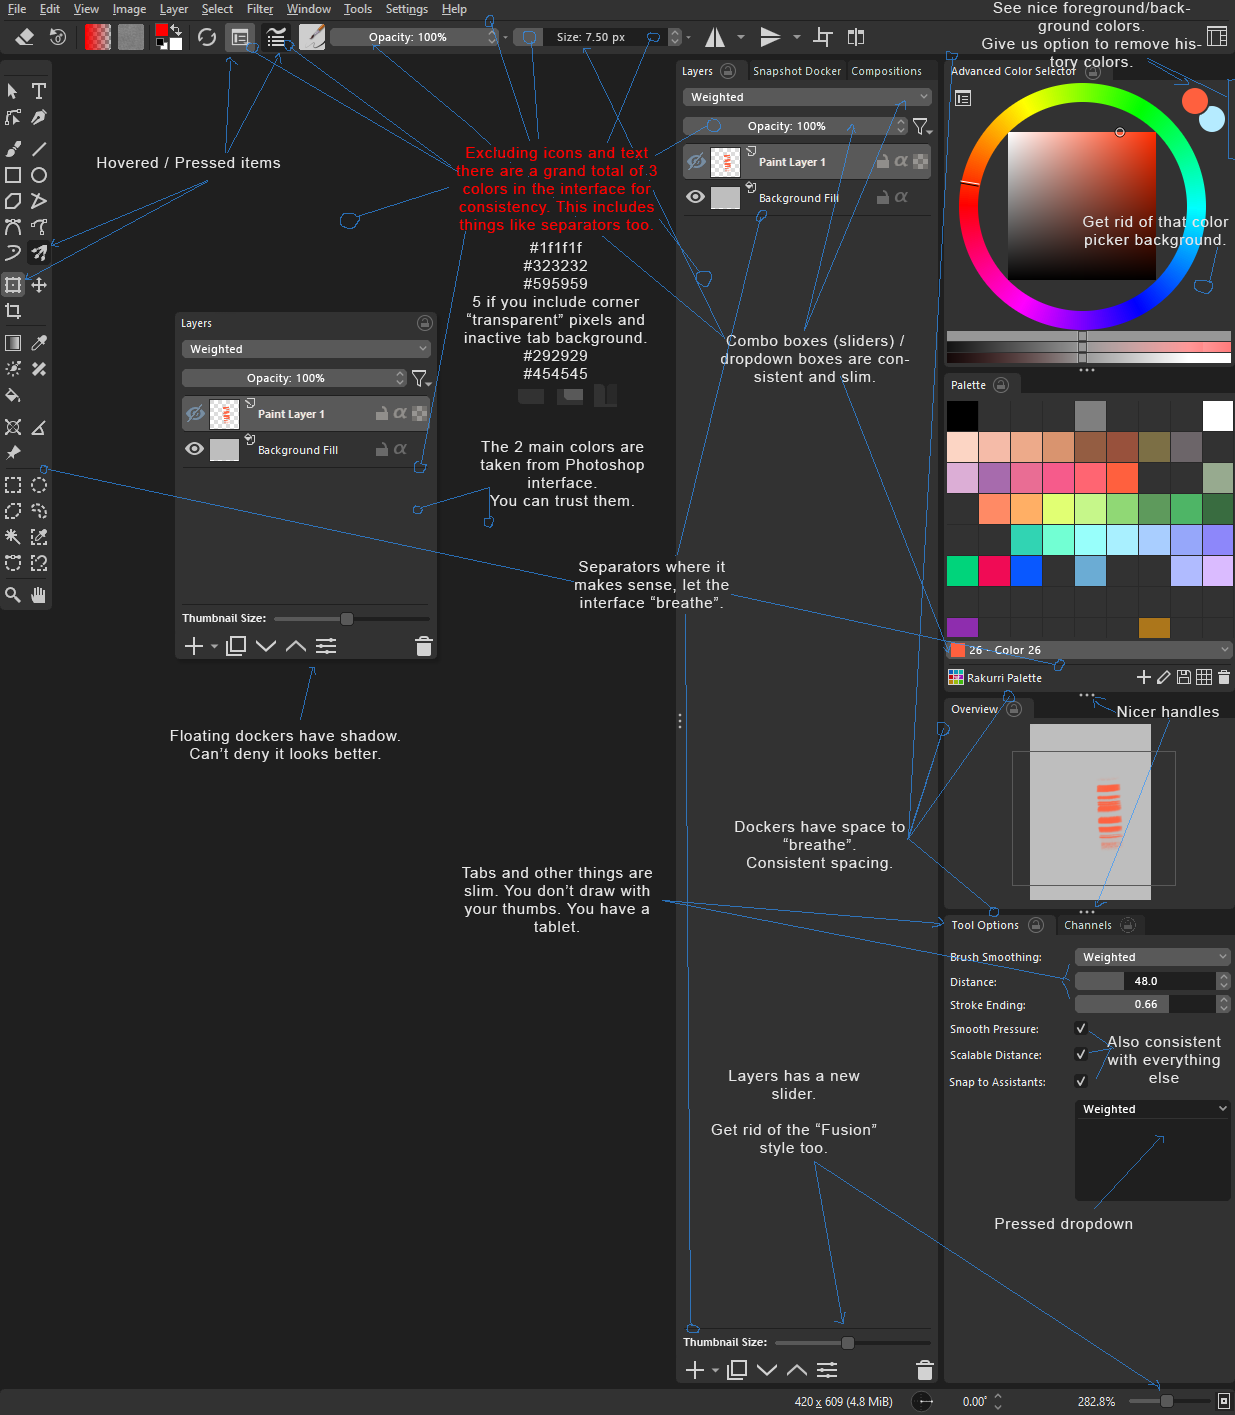Image resolution: width=1235 pixels, height=1415 pixels.
Task: Open the 26 - Color 26 dropdown
Action: click(1089, 650)
